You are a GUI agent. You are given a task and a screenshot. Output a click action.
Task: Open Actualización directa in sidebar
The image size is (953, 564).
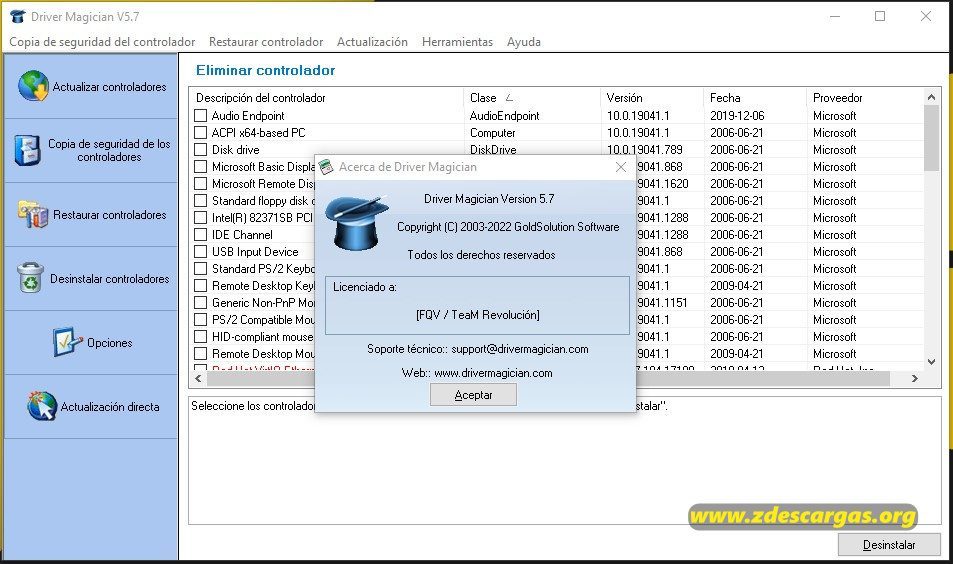[x=91, y=407]
